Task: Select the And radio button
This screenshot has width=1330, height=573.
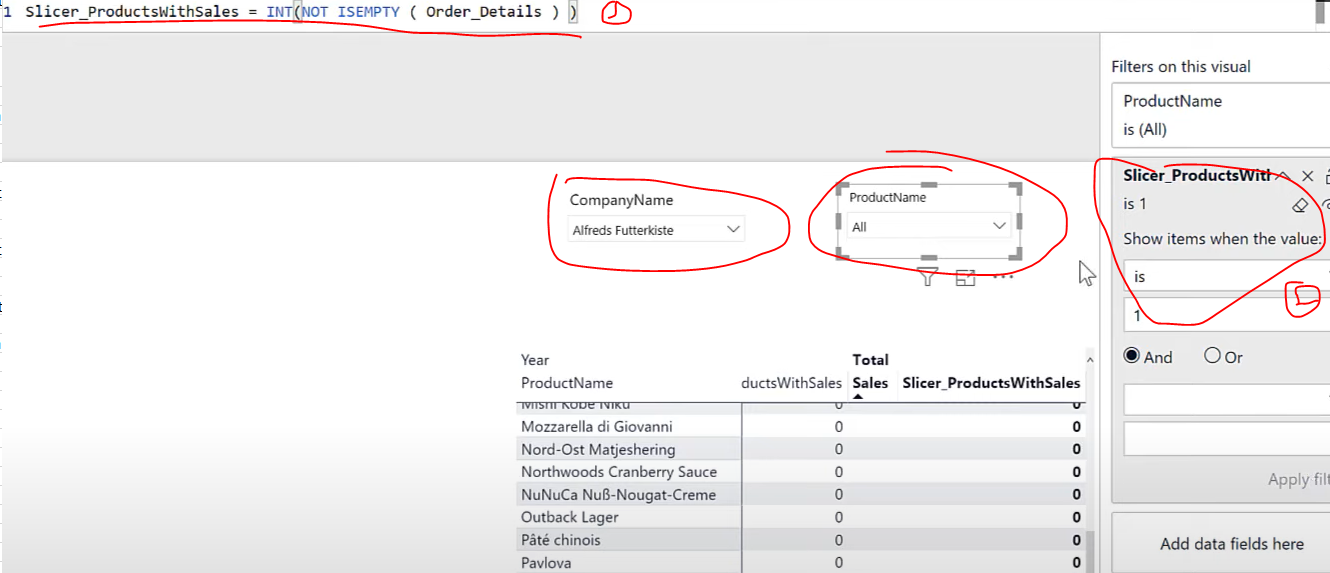Action: coord(1132,356)
